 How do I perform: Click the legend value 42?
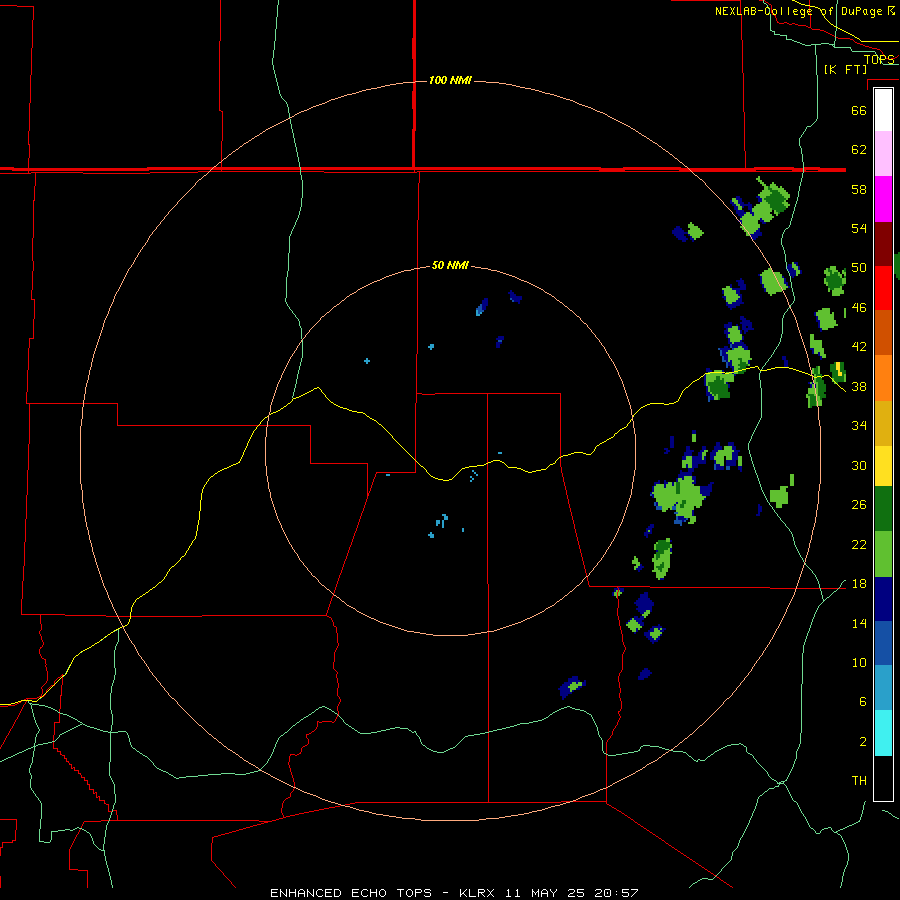point(859,346)
